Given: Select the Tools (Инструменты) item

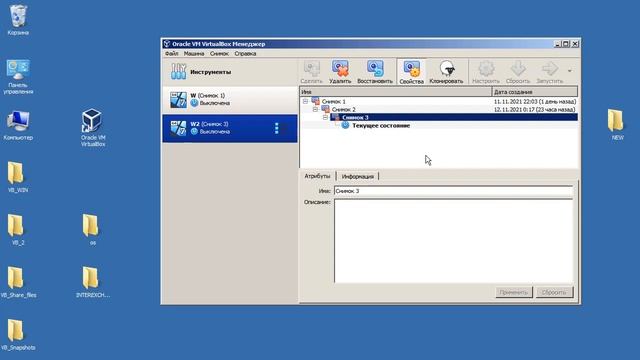Looking at the screenshot, I should click(x=230, y=72).
